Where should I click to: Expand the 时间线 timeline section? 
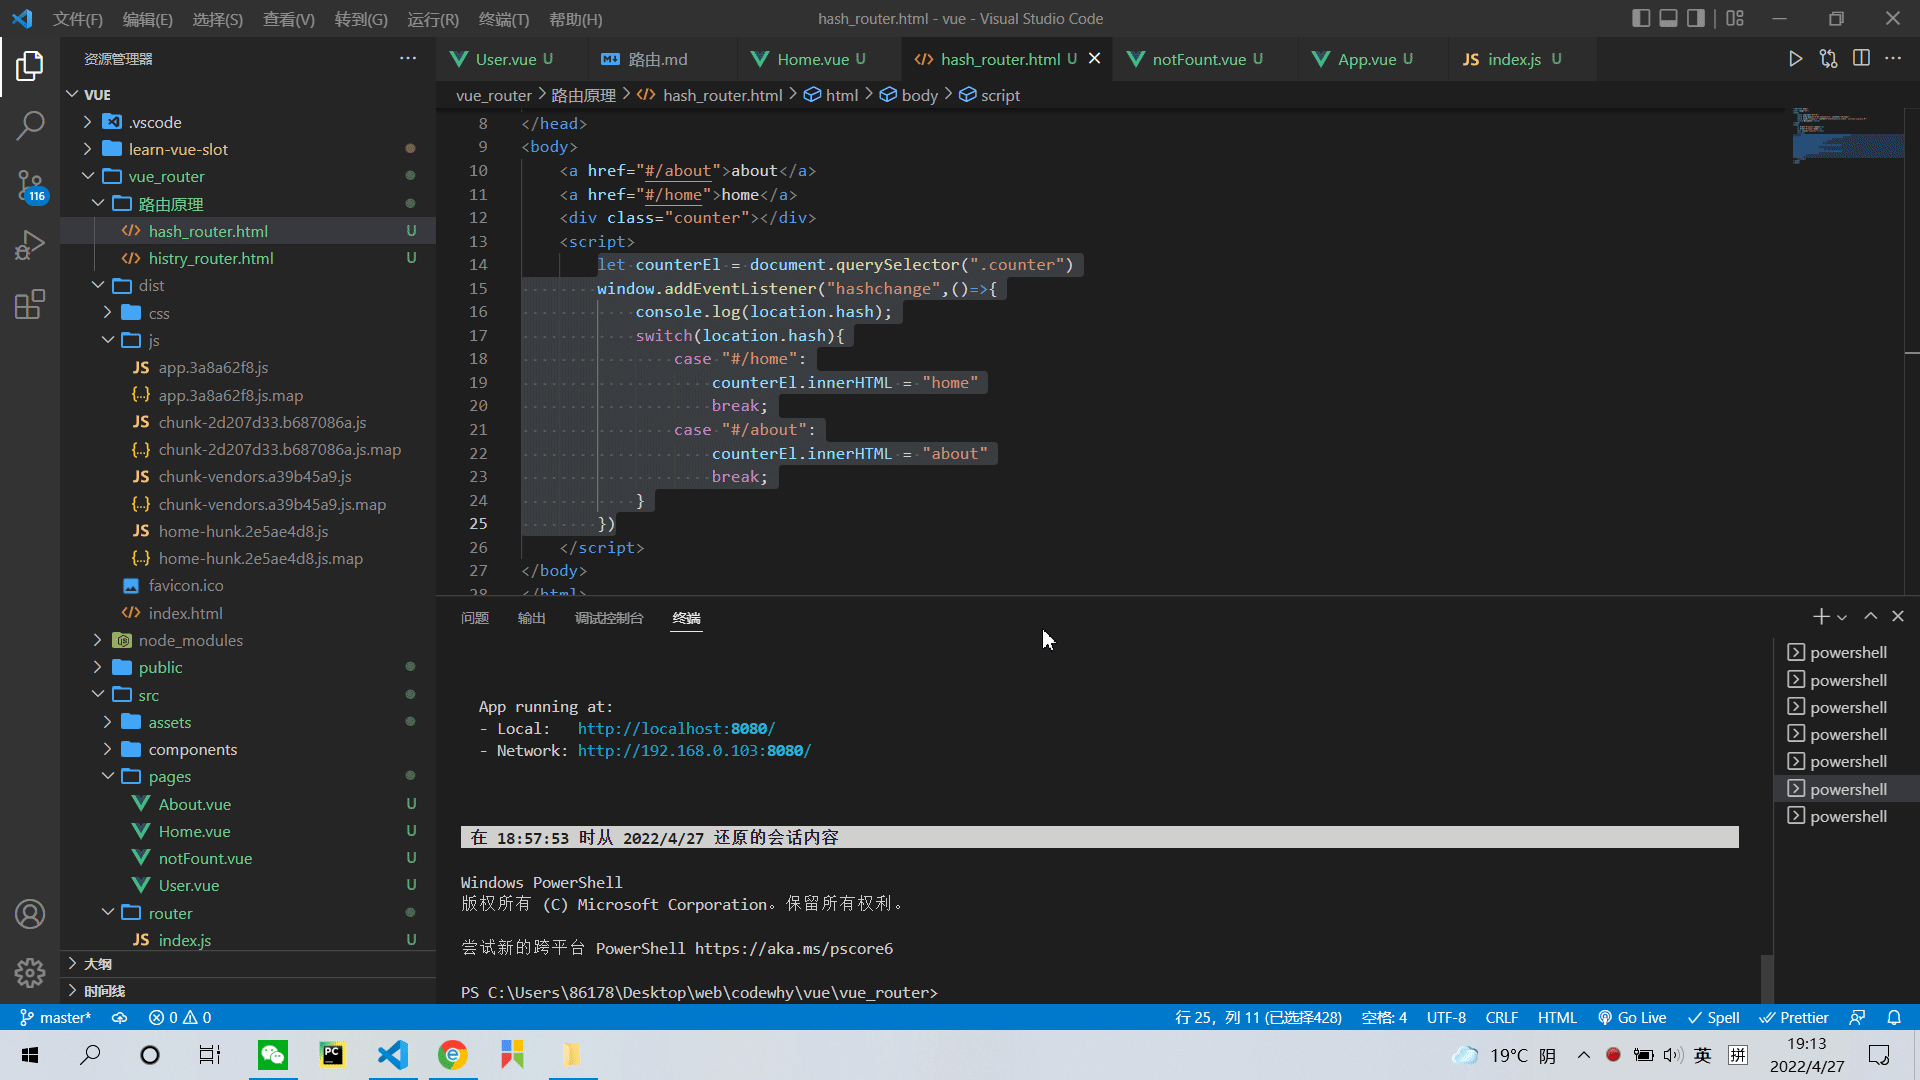(248, 991)
